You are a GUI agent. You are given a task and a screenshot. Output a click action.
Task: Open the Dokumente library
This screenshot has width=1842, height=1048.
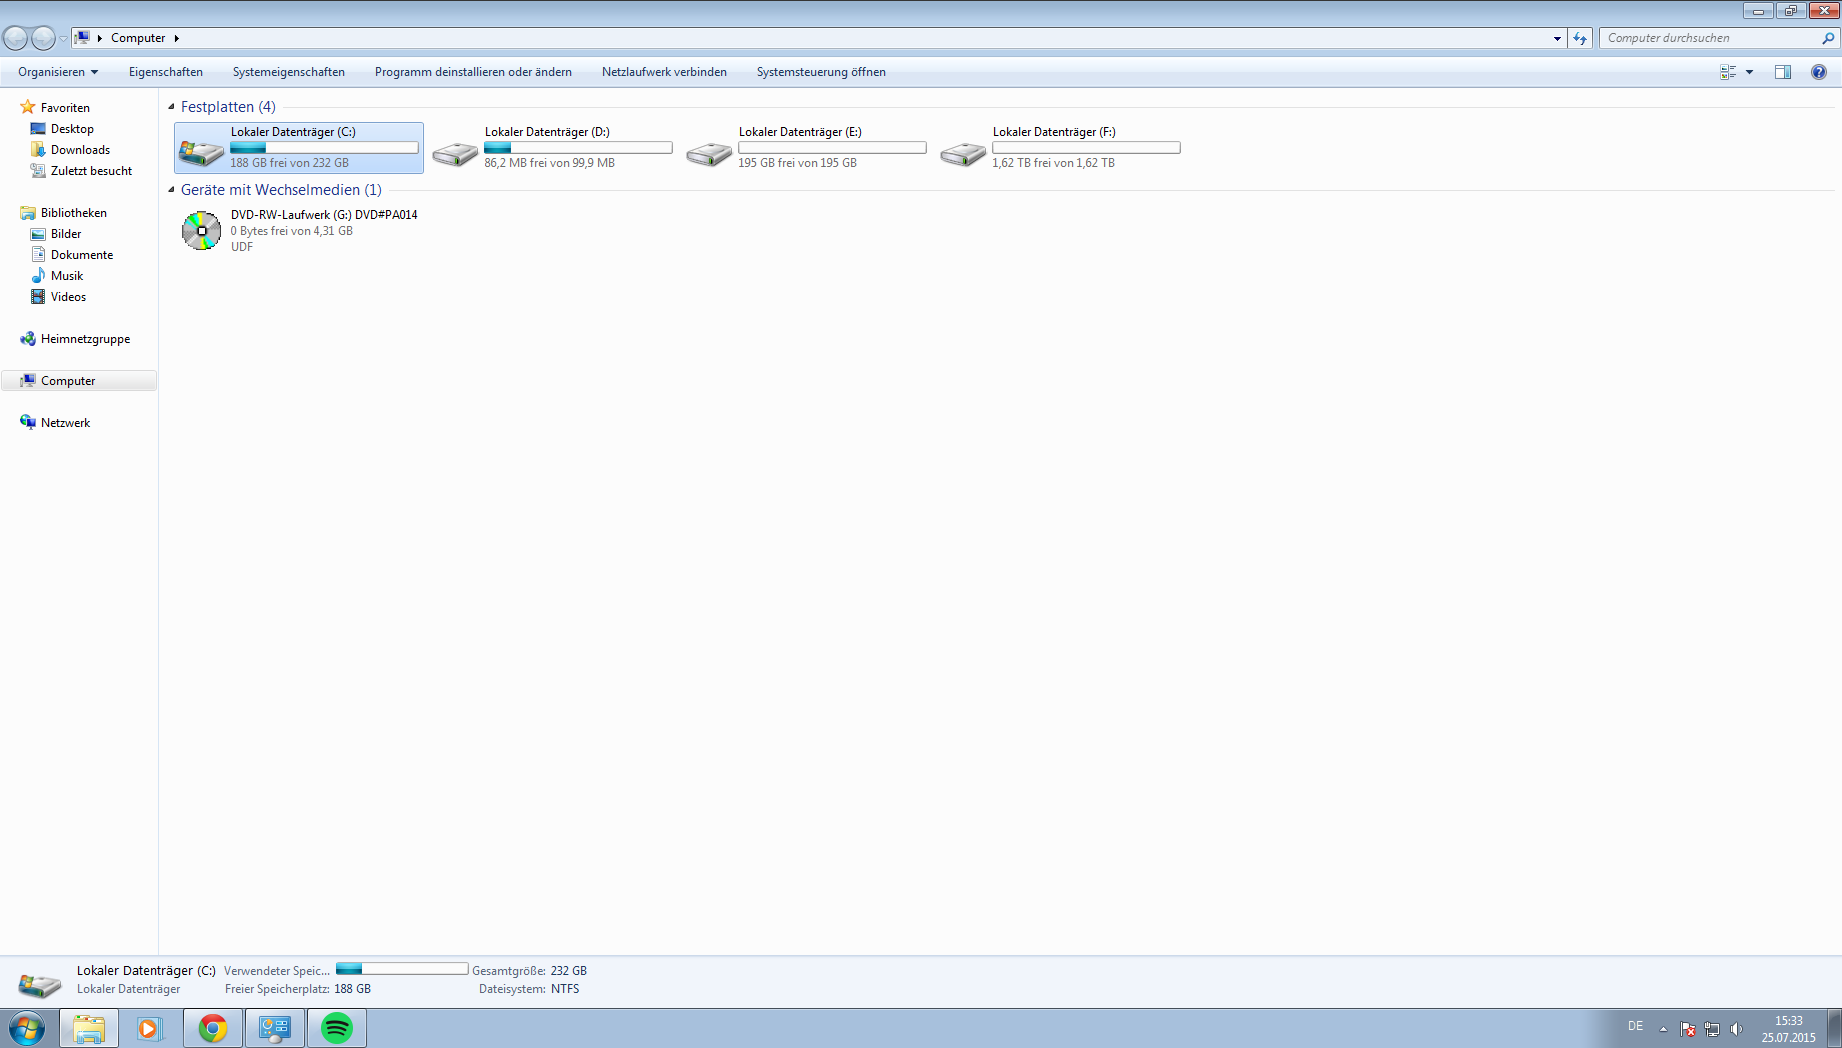tap(82, 255)
